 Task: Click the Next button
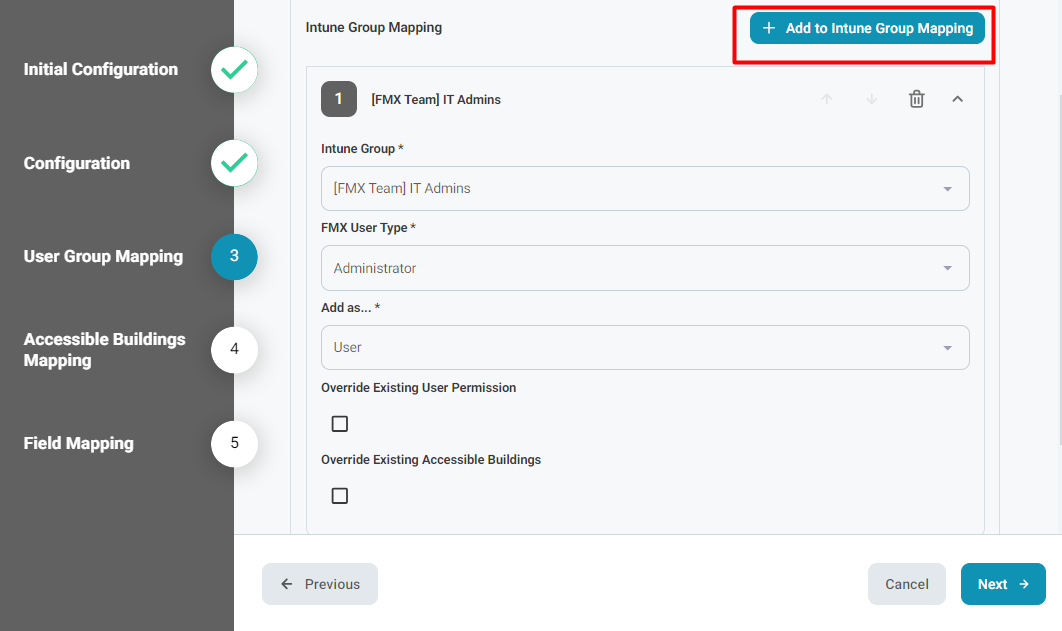[x=1002, y=584]
